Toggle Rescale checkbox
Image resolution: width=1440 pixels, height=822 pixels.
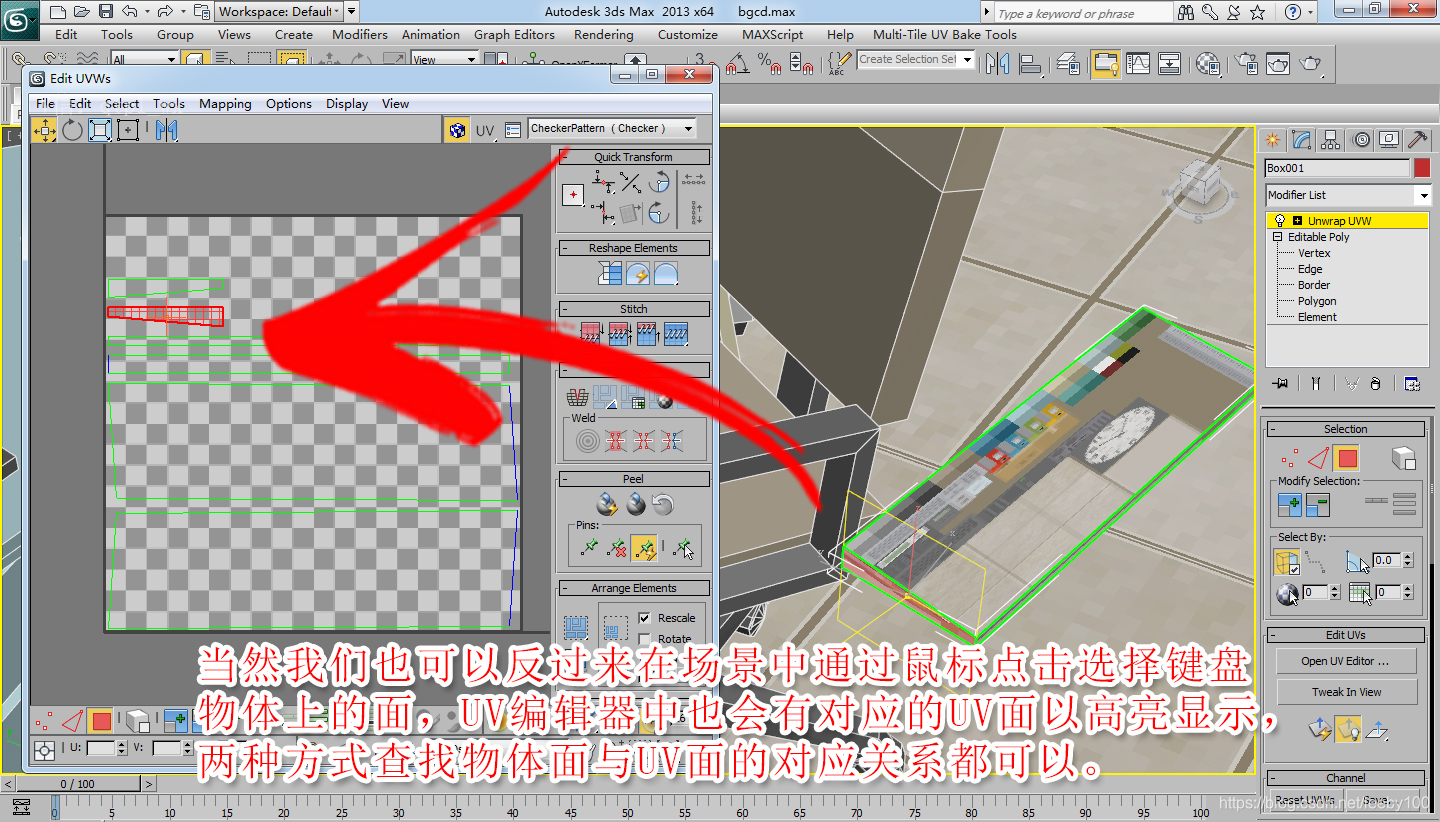tap(645, 618)
